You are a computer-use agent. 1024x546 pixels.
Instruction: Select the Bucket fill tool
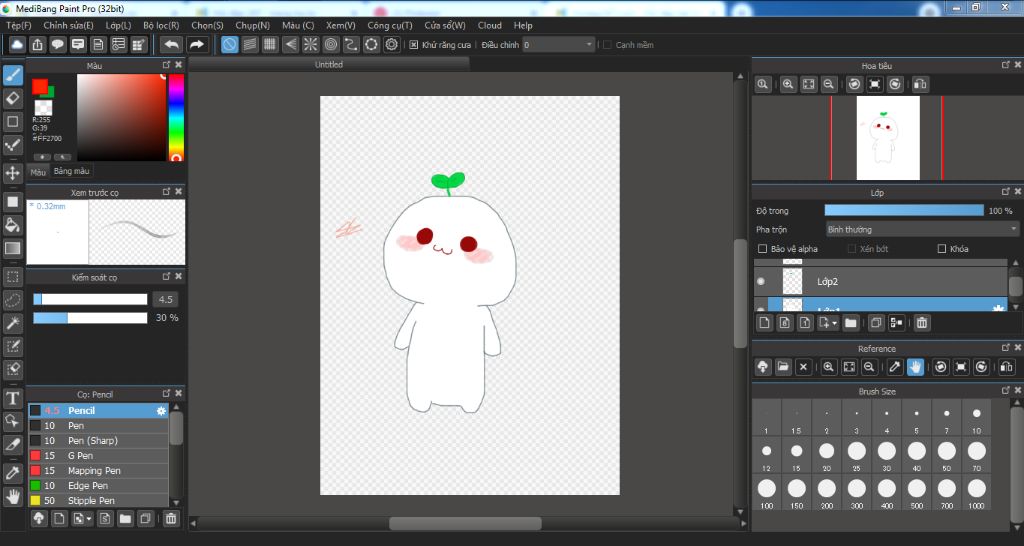click(x=12, y=225)
